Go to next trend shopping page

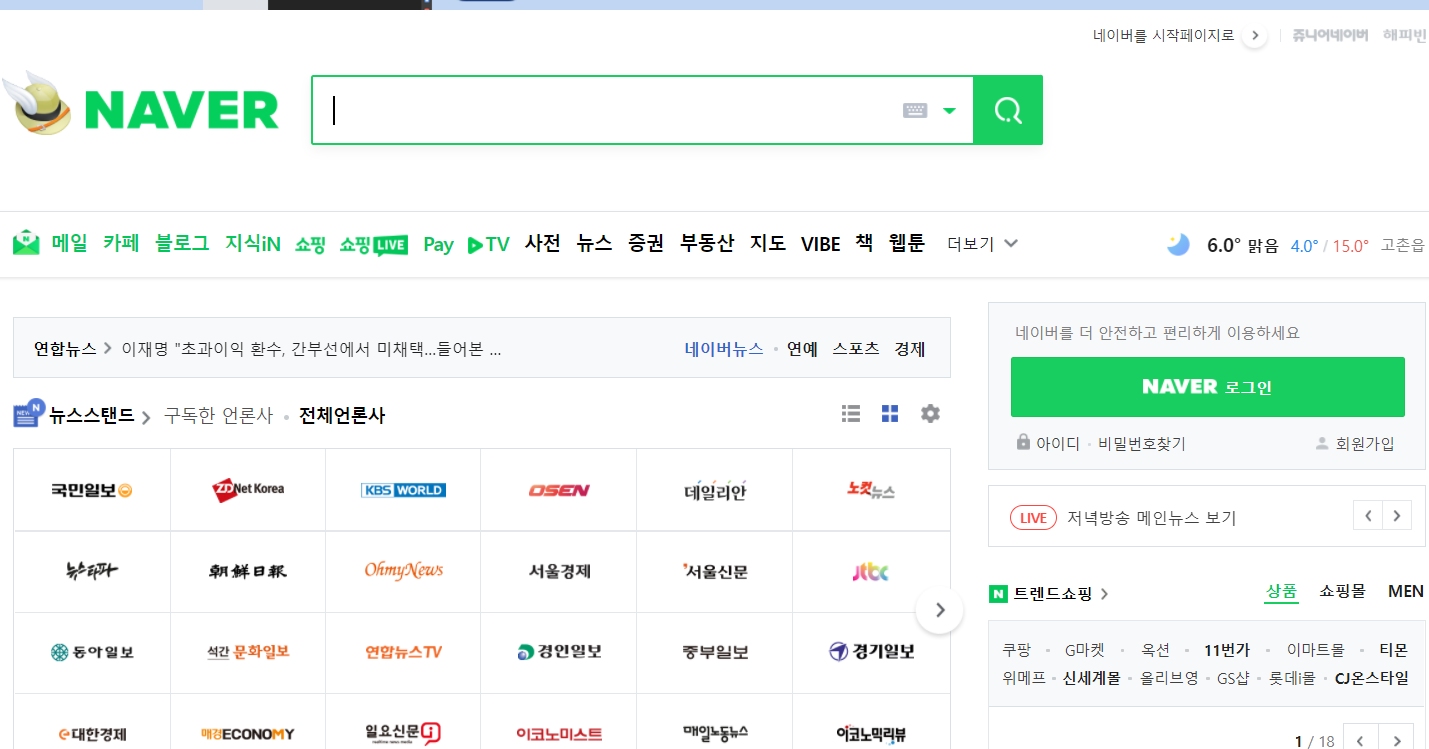pyautogui.click(x=1398, y=741)
